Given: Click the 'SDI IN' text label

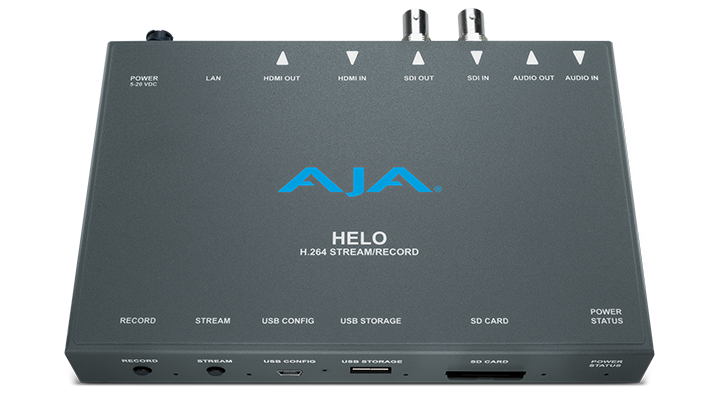Looking at the screenshot, I should [x=478, y=78].
